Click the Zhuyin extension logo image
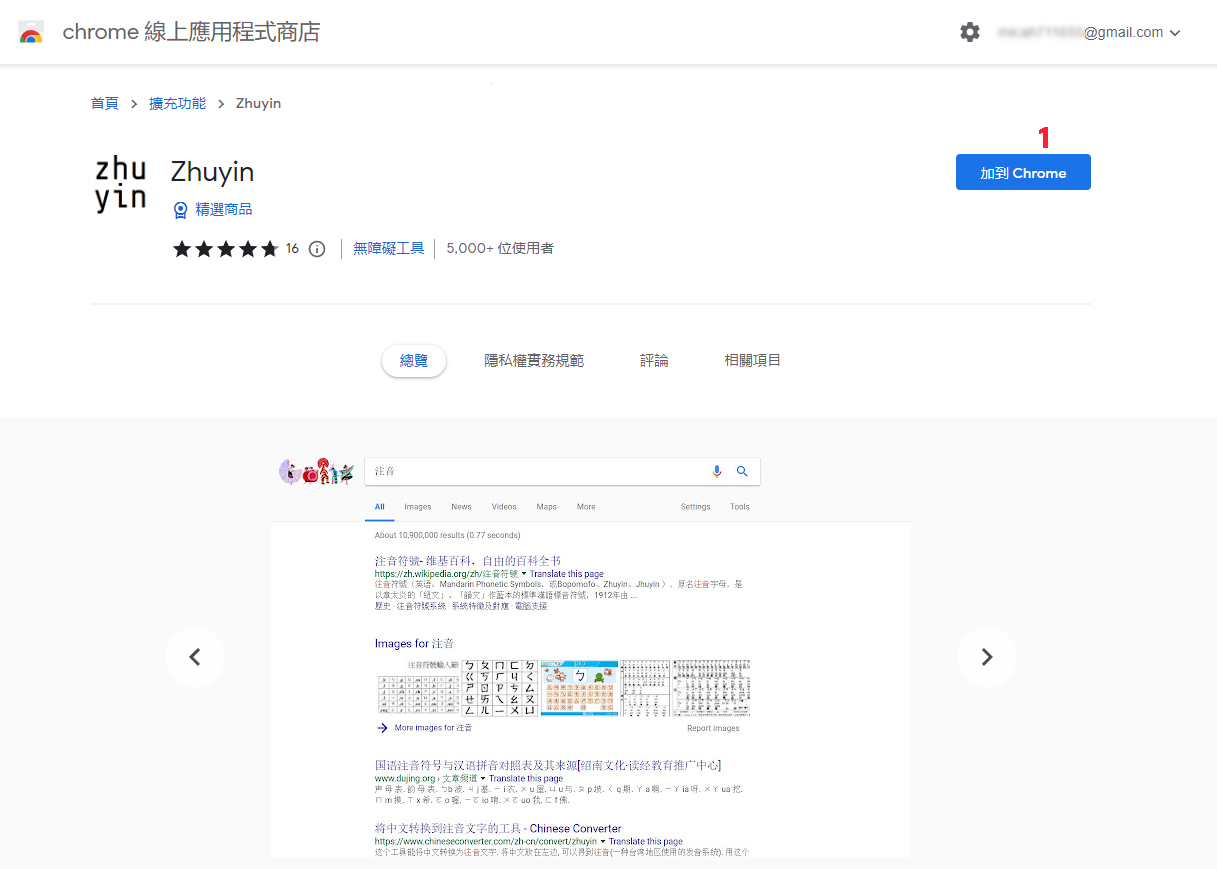Screen dimensions: 1217x869 [x=121, y=184]
